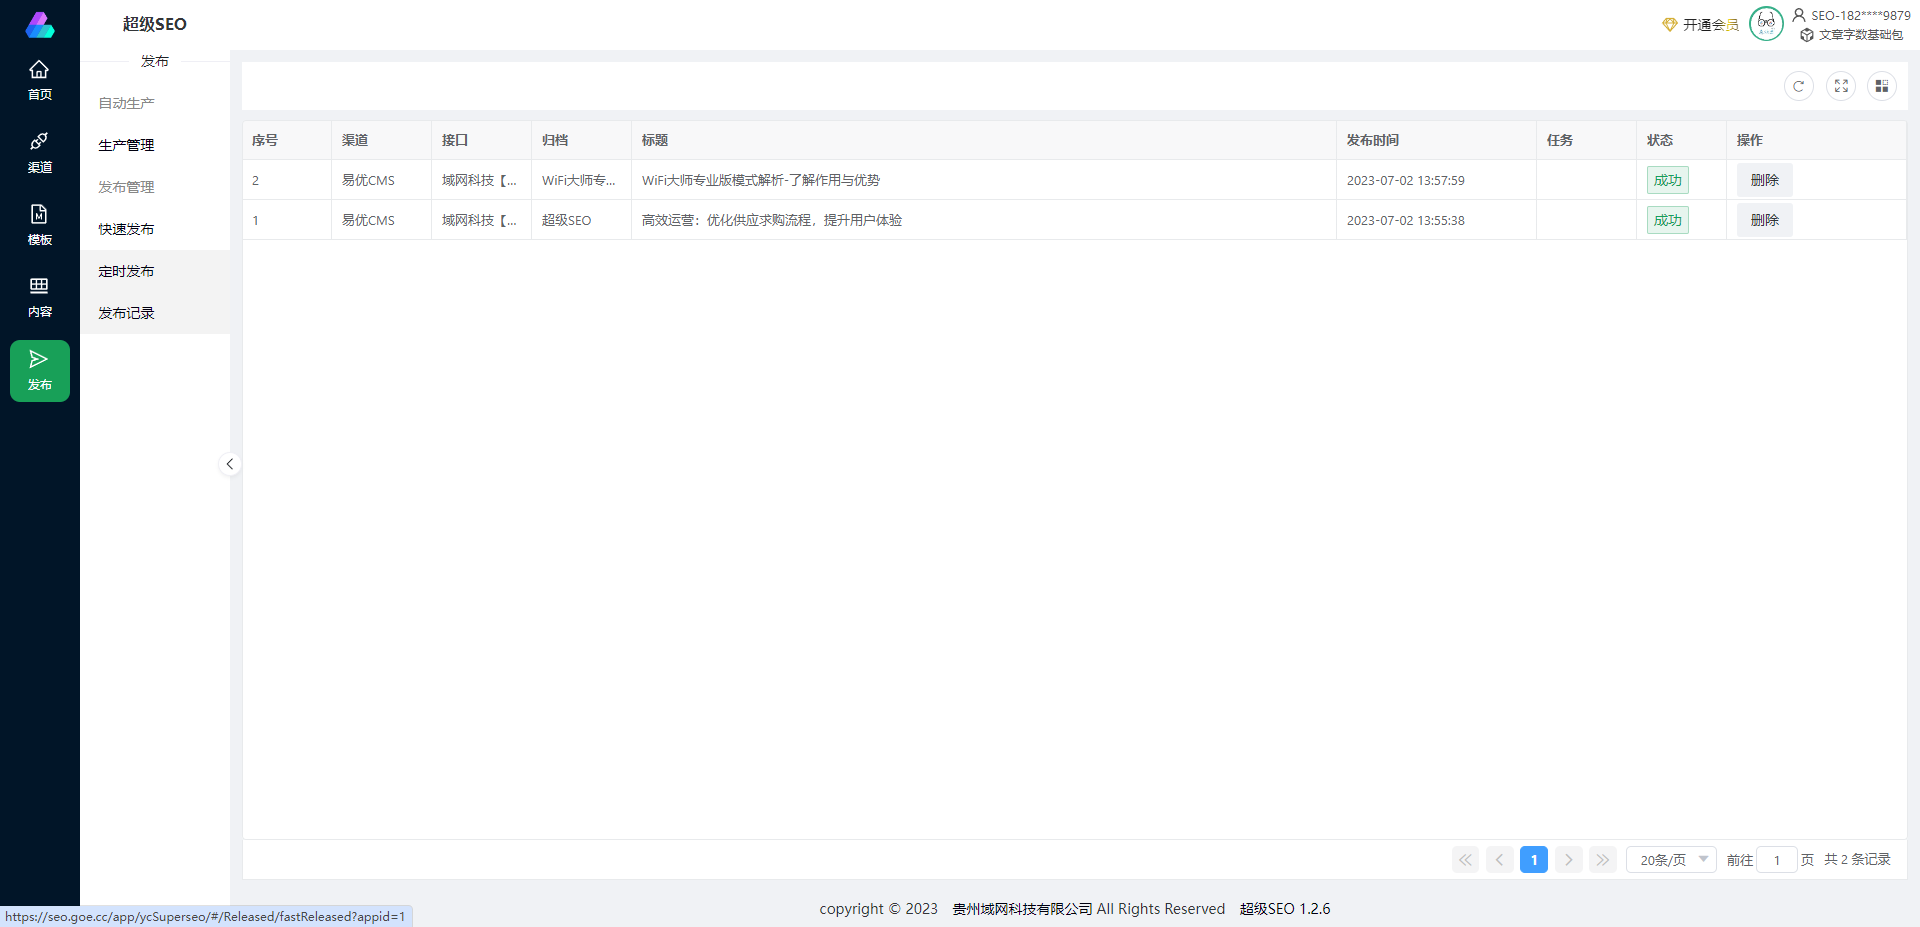Click timestamp 2023-07-02 13:55:38
The height and width of the screenshot is (927, 1920).
click(1405, 220)
